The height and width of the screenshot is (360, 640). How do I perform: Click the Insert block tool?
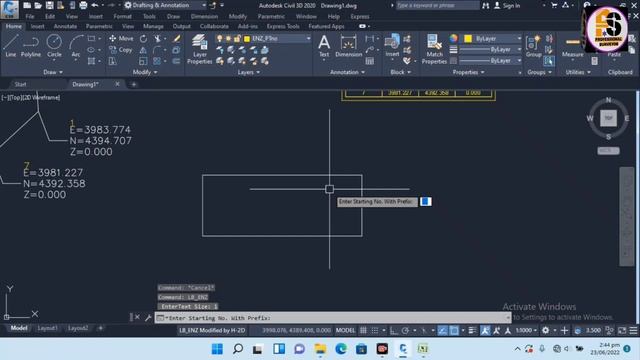pos(392,46)
